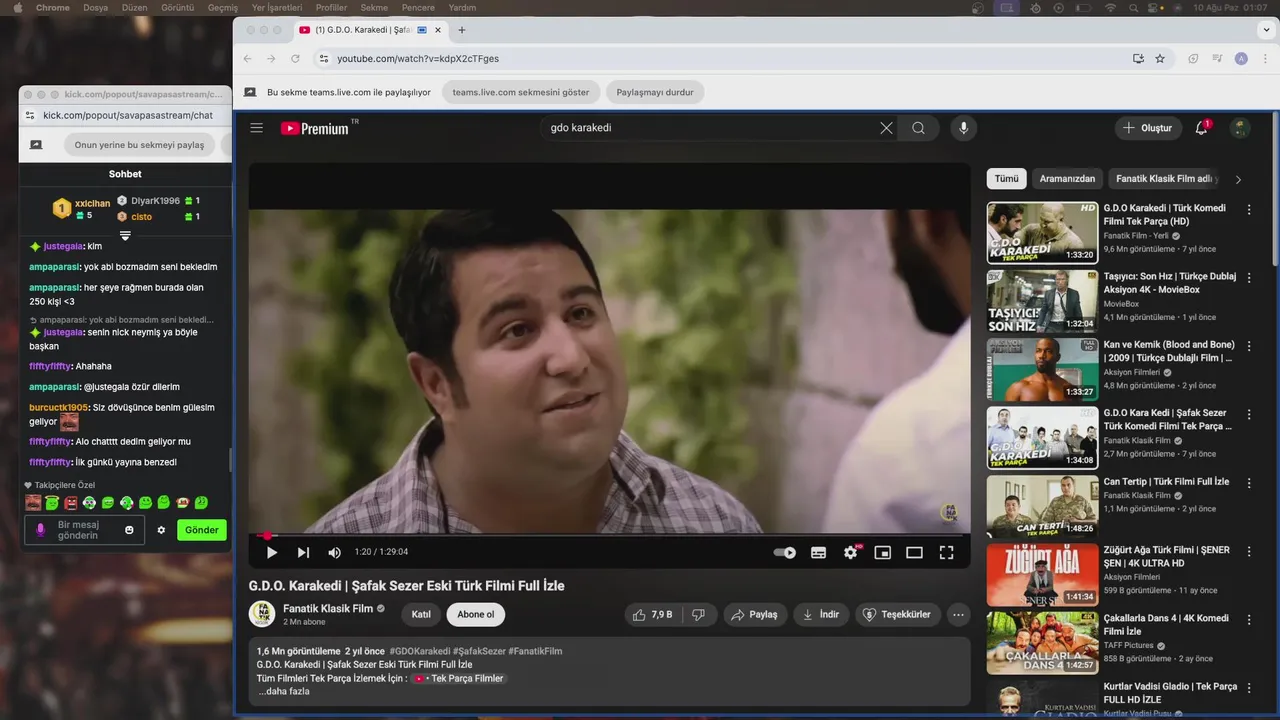Screen dimensions: 1280x720
Task: Toggle autoplay switch in player
Action: (785, 552)
